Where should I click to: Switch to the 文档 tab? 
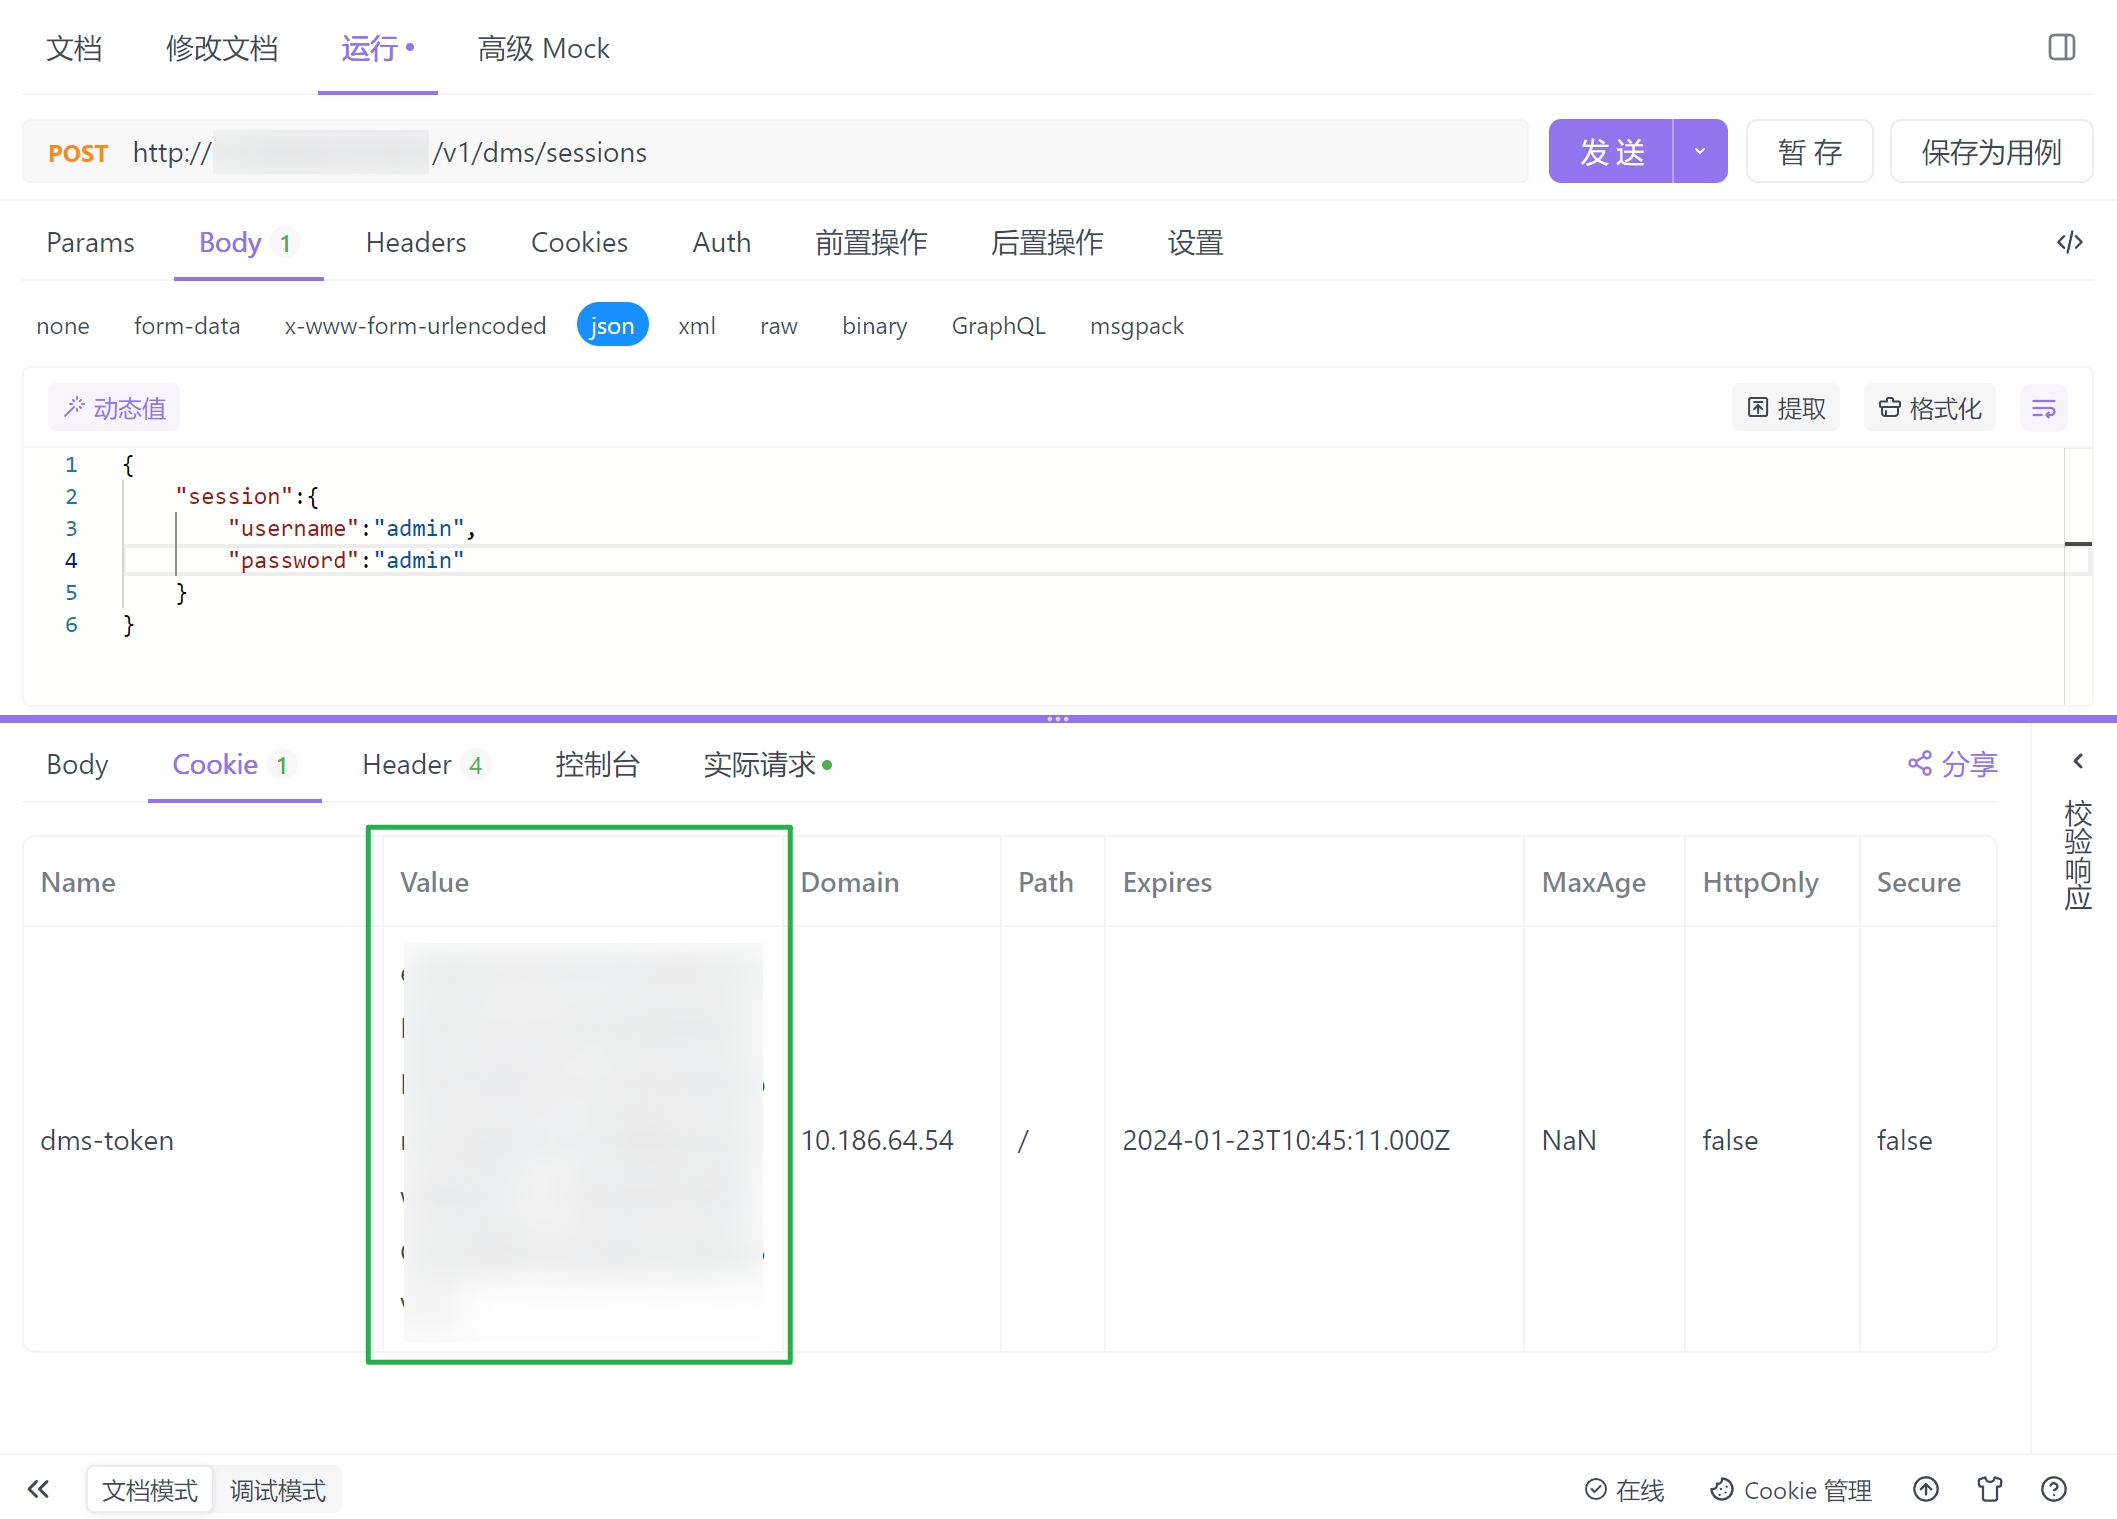(x=74, y=48)
